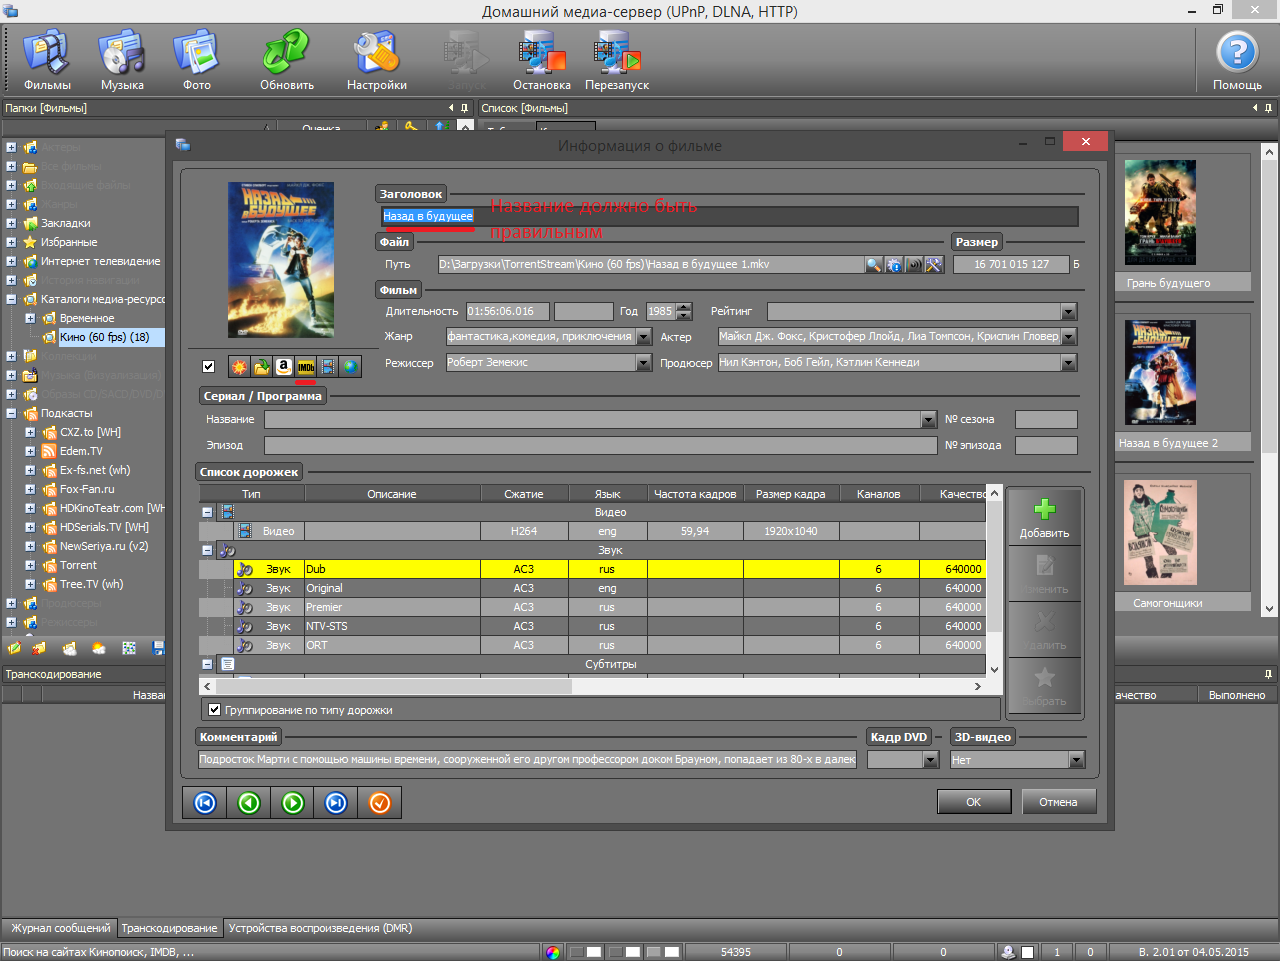Click the orange checkmark button in the navigation row

coord(380,803)
